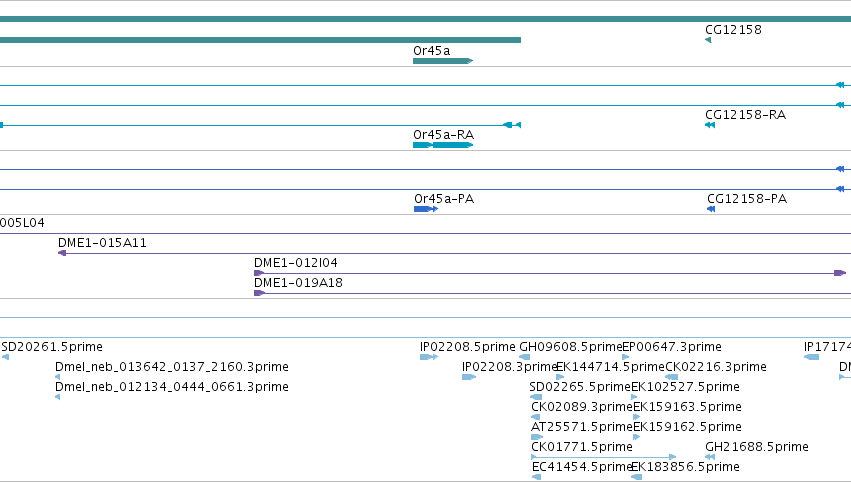Select the Or45a-PA protein glyph
The height and width of the screenshot is (482, 851).
[426, 209]
